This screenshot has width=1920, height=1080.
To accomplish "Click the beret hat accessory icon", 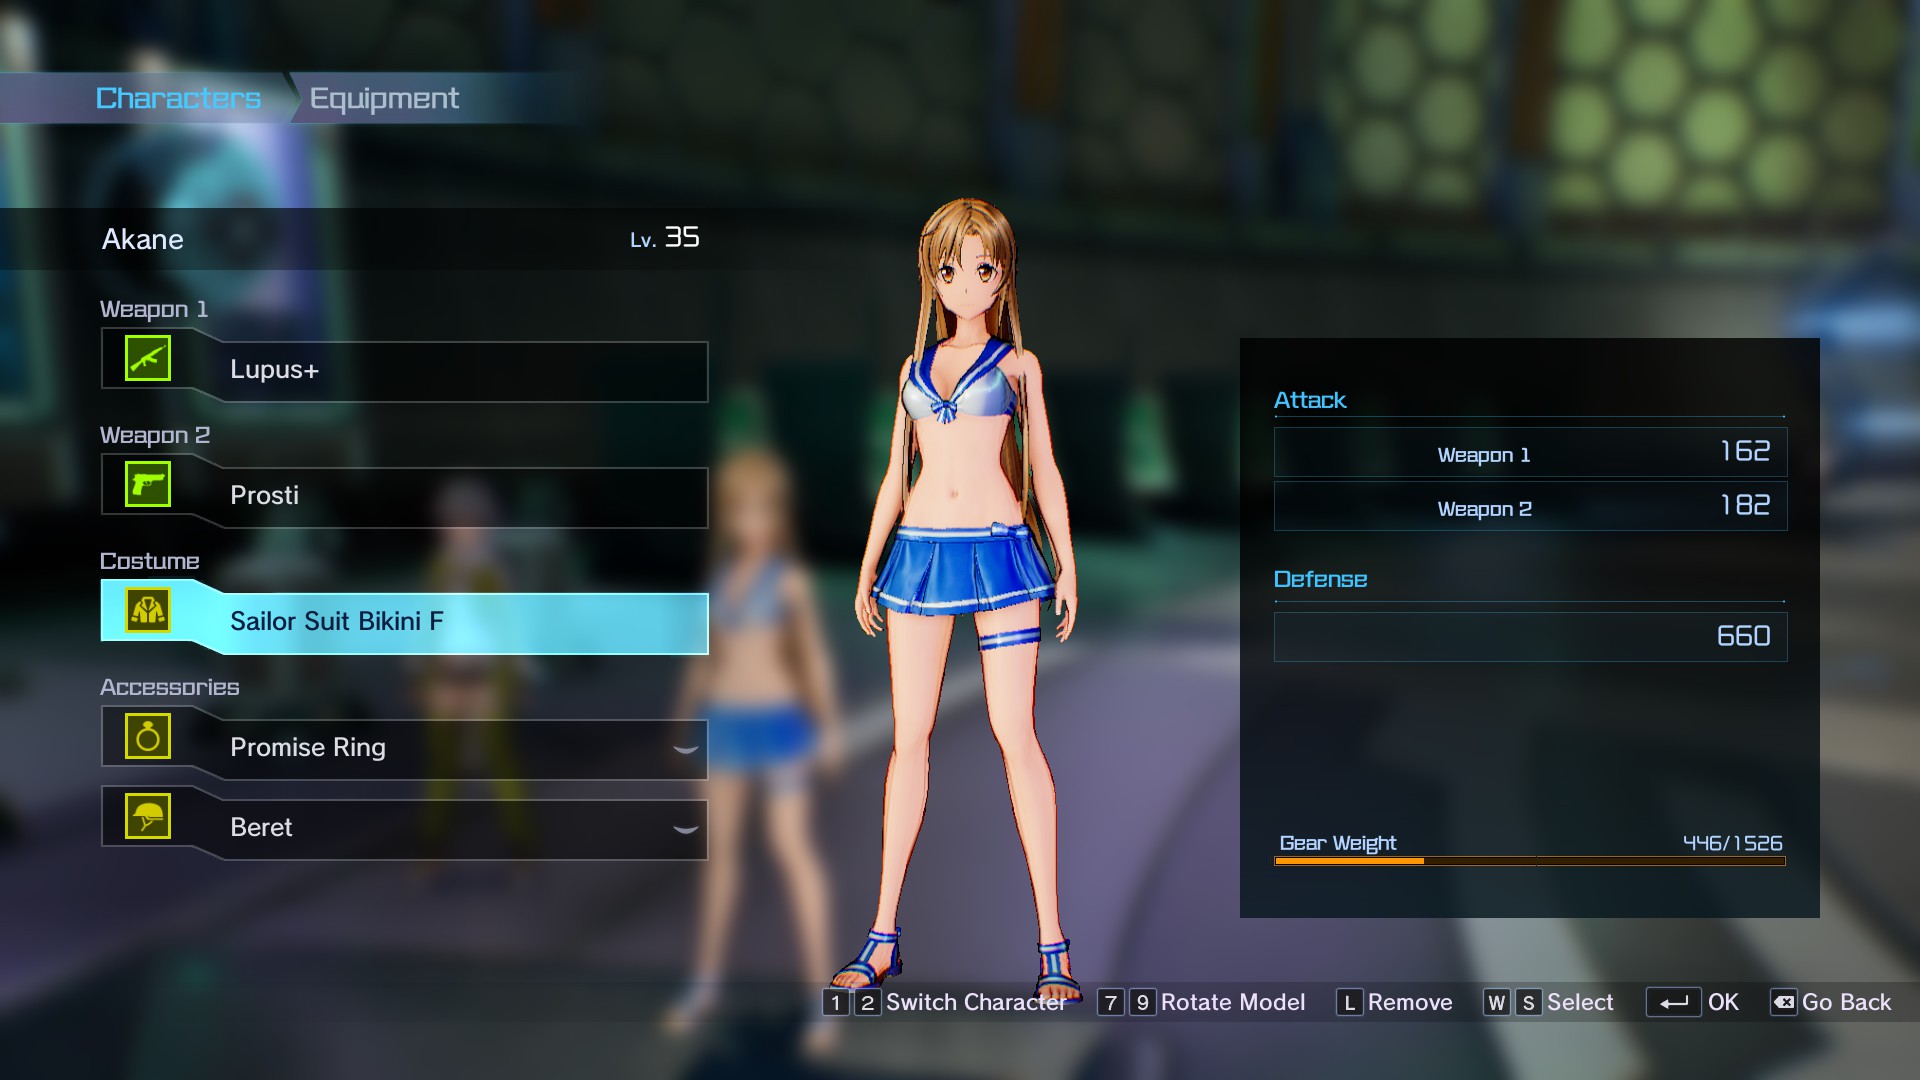I will click(x=148, y=817).
